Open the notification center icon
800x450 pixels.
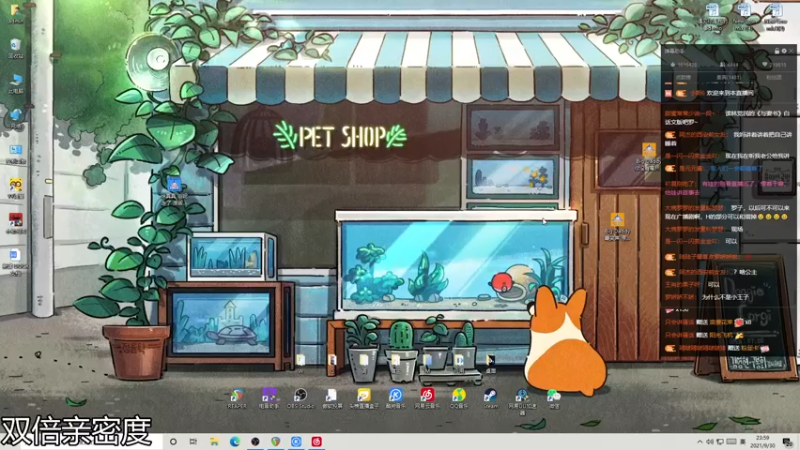point(787,441)
